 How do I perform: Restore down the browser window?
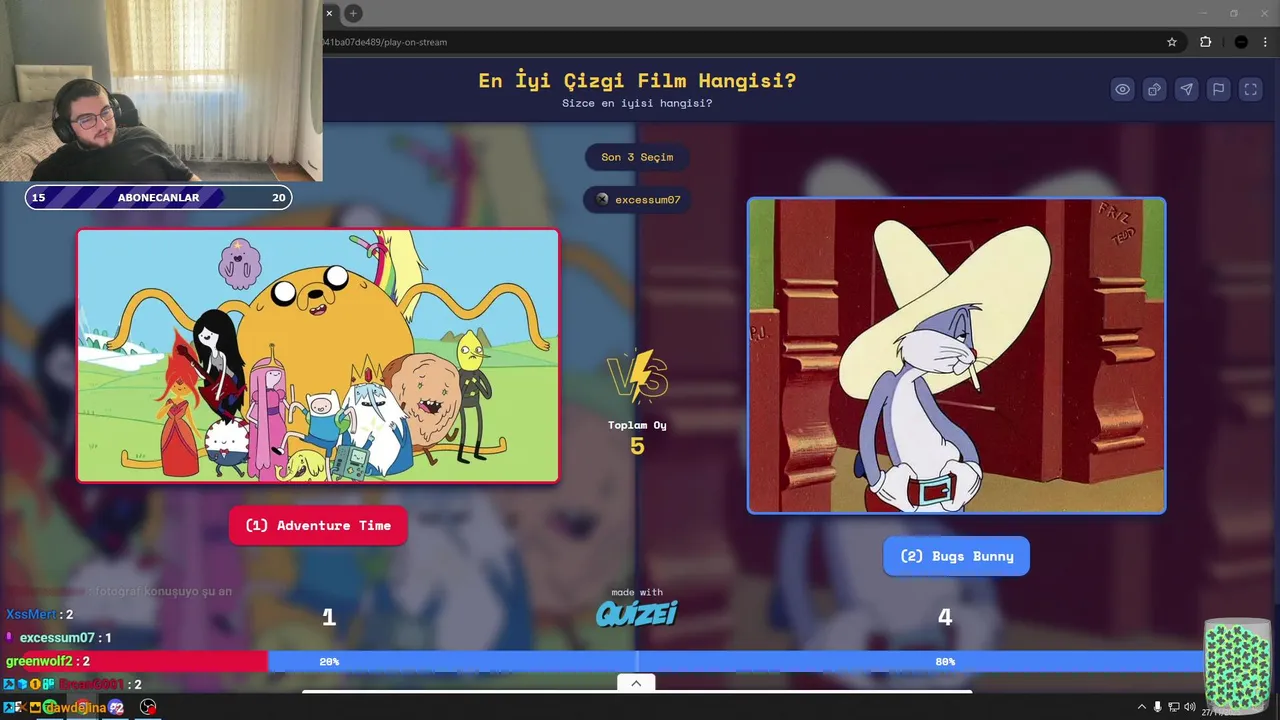[x=1234, y=13]
